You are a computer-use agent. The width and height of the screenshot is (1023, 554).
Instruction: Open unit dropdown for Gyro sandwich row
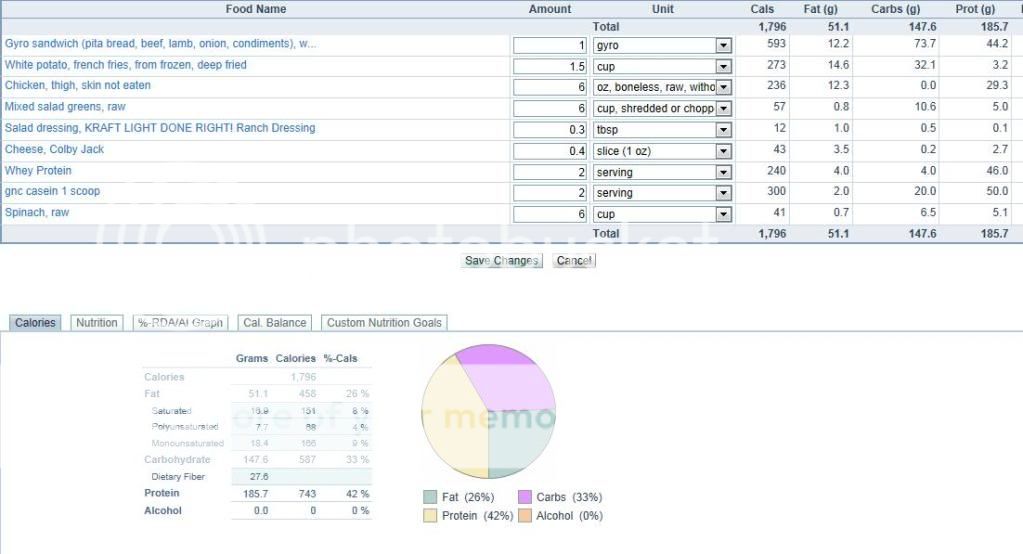723,46
